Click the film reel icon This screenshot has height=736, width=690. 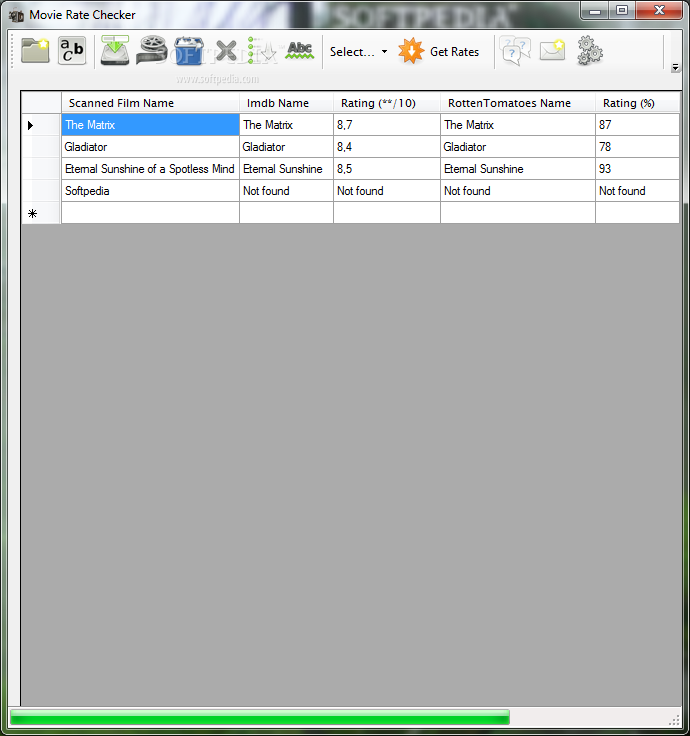(152, 50)
